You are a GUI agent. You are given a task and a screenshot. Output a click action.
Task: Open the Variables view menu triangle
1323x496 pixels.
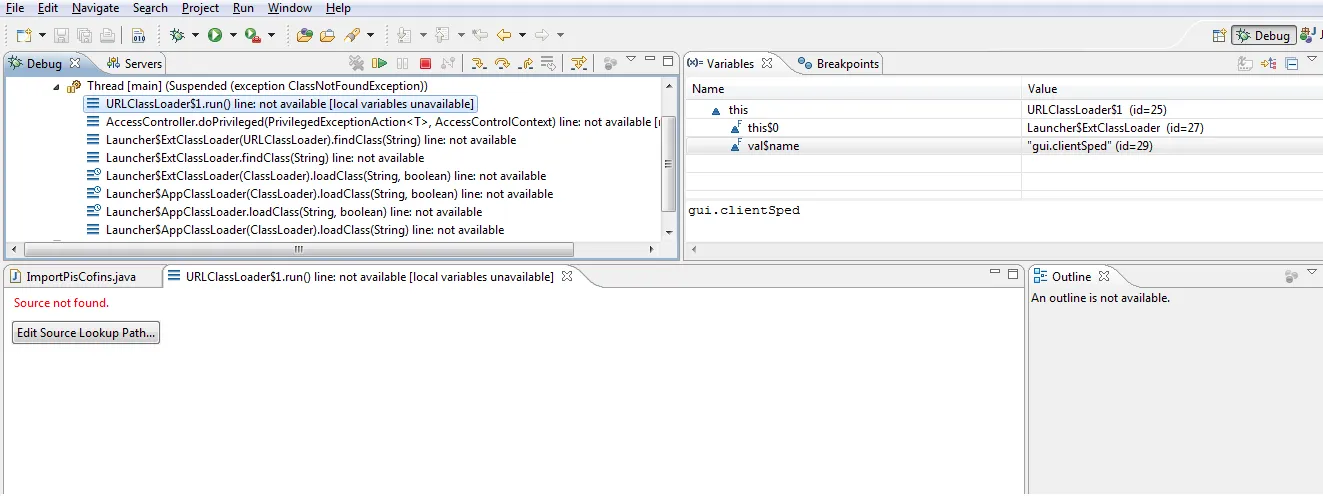tap(1312, 60)
